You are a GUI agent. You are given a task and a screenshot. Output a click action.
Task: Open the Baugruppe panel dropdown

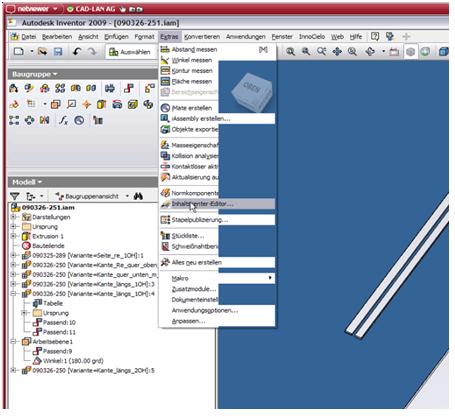click(x=34, y=74)
